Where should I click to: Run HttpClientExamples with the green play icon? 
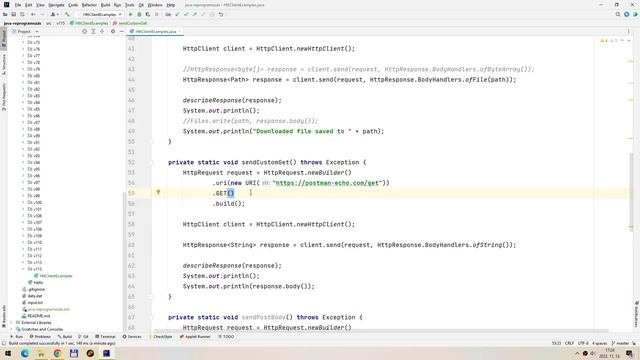pyautogui.click(x=130, y=15)
